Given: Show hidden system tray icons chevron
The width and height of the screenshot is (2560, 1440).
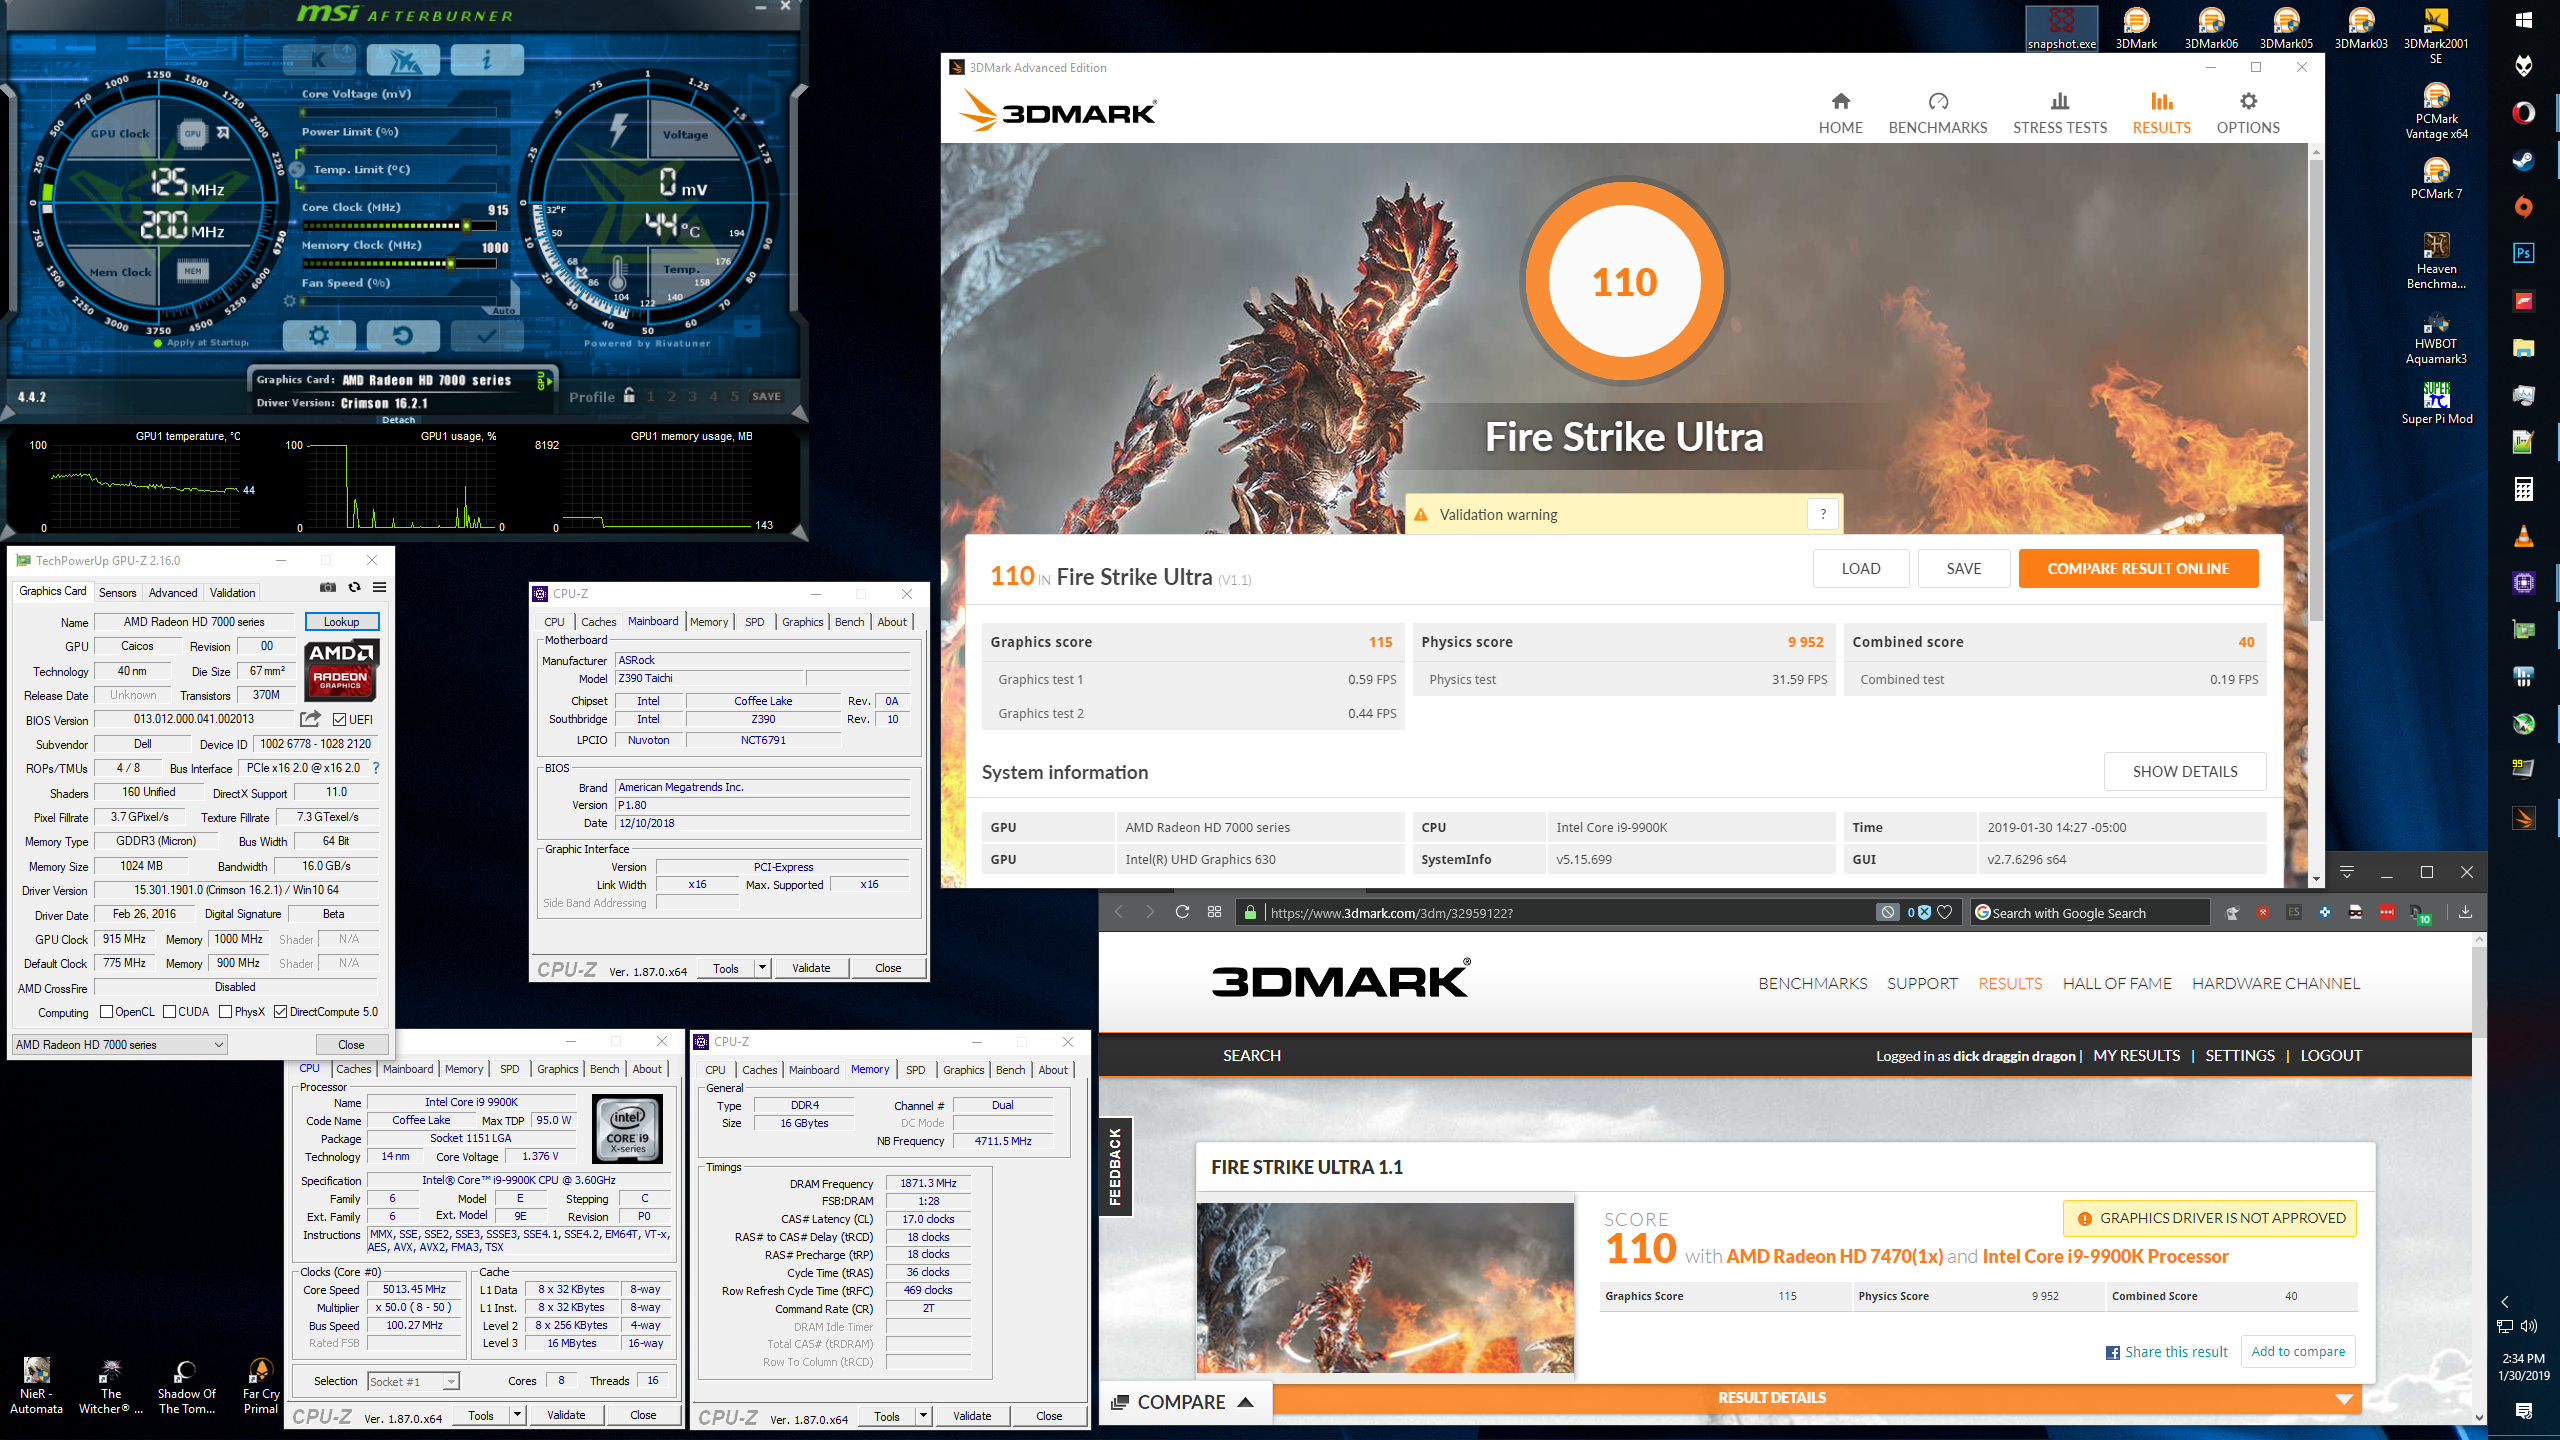Looking at the screenshot, I should click(2504, 1302).
